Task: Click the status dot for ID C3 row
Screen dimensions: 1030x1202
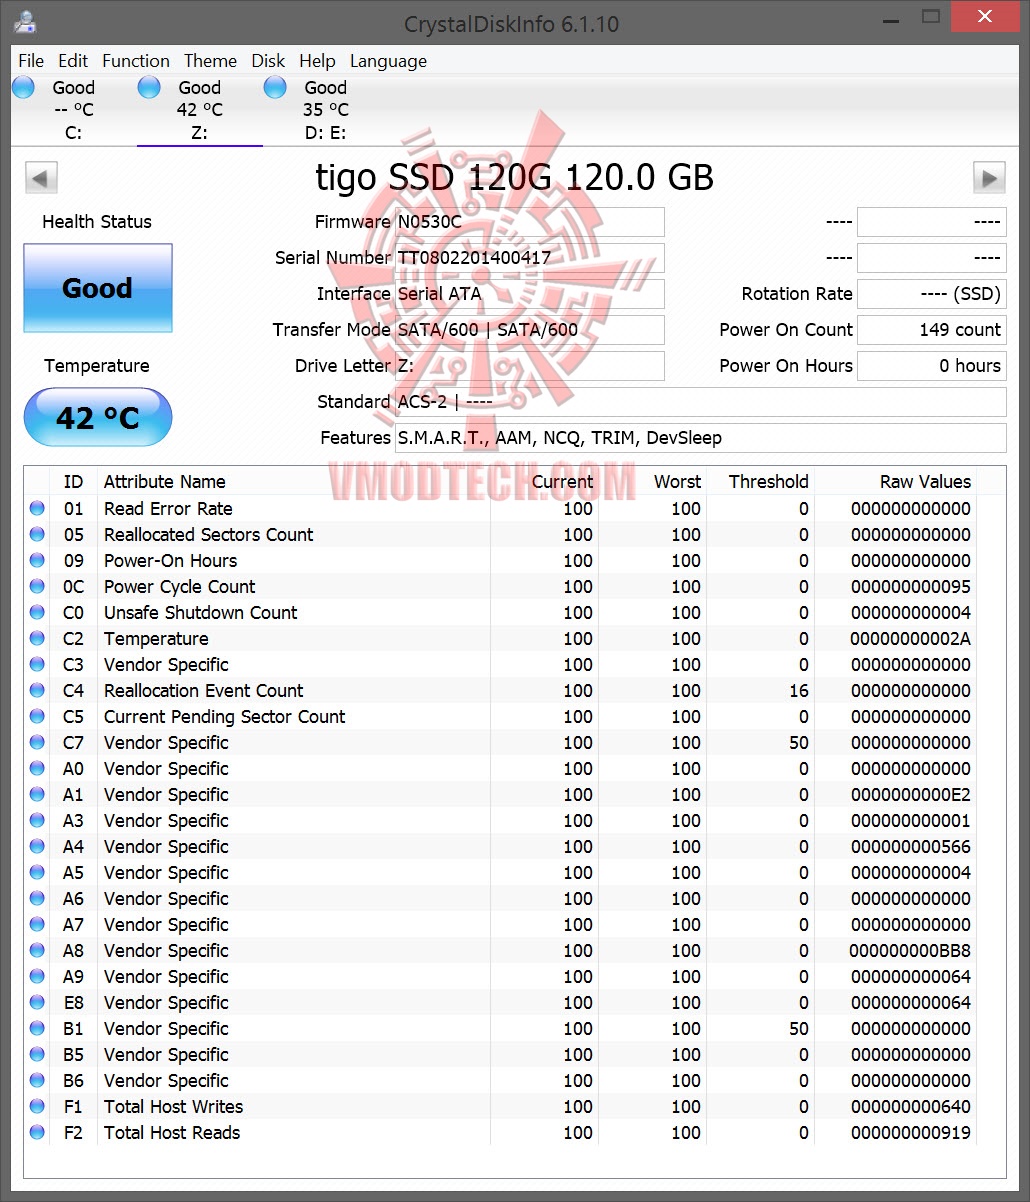Action: click(x=37, y=664)
